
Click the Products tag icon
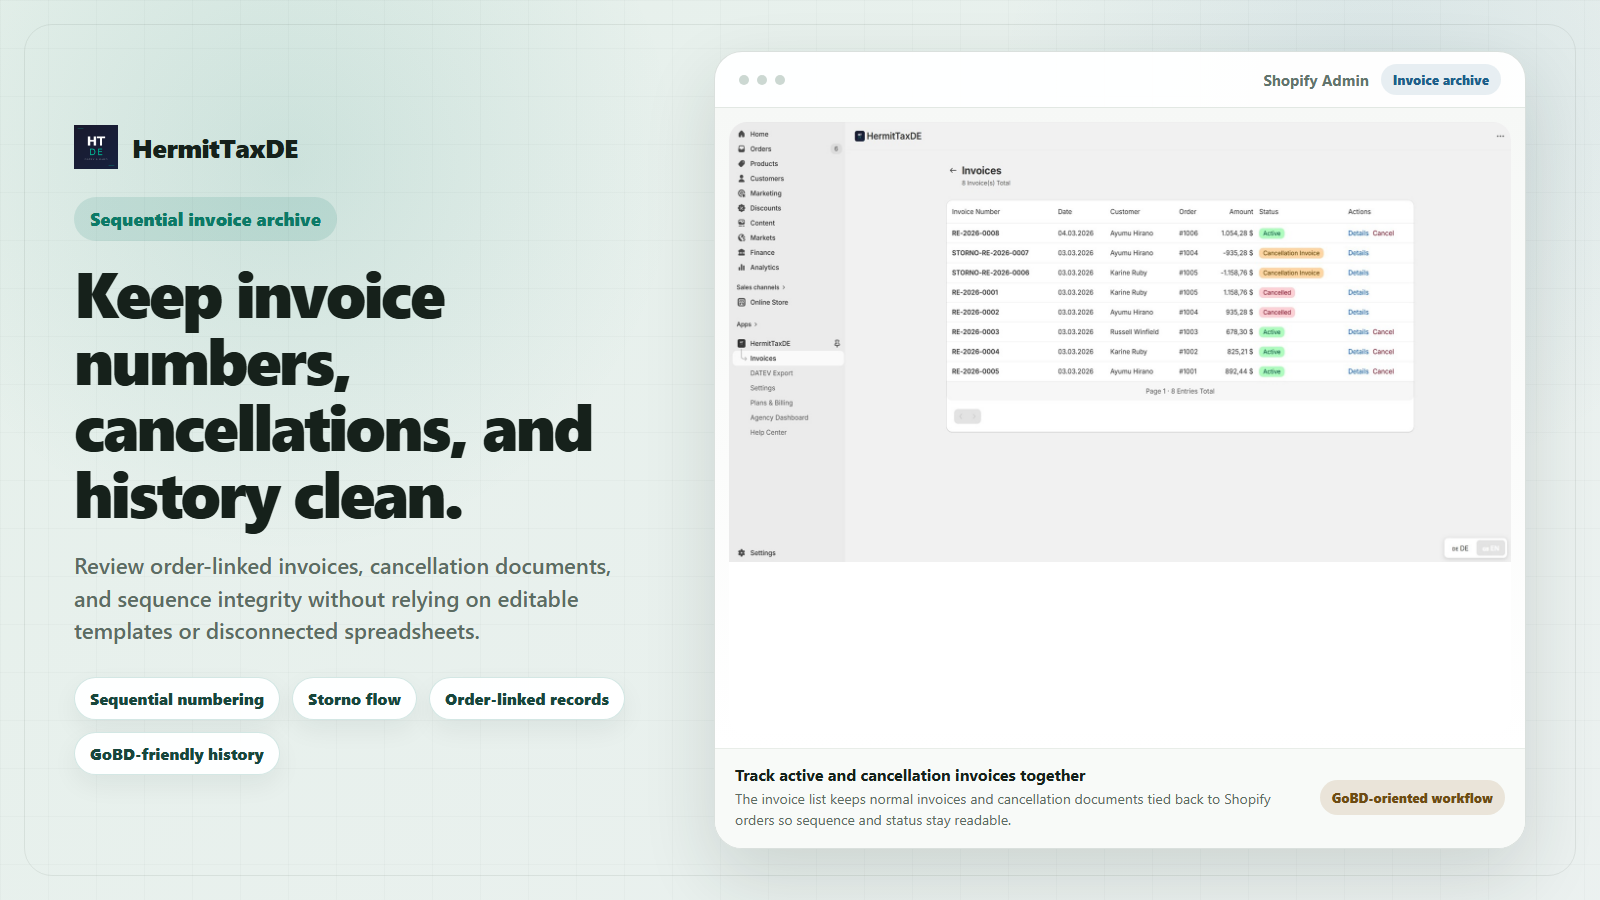click(x=741, y=164)
